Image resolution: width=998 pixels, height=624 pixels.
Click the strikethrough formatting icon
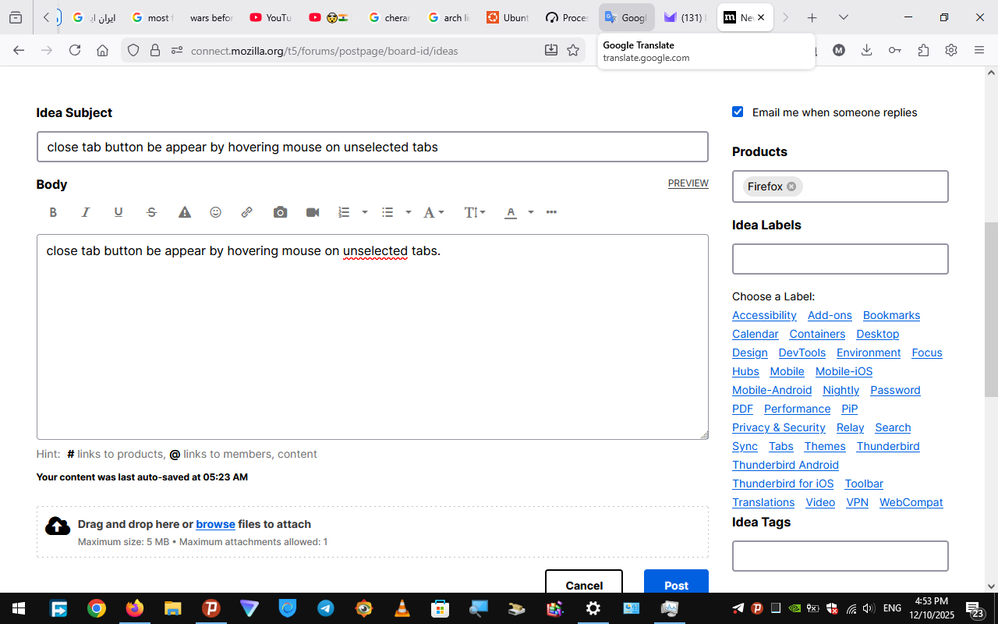[151, 212]
